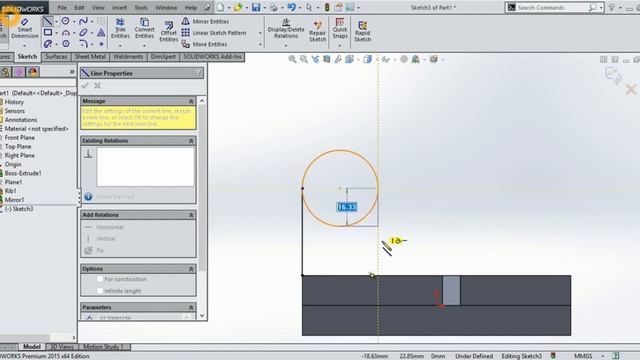This screenshot has height=360, width=640.
Task: Open the File menu
Action: point(62,7)
